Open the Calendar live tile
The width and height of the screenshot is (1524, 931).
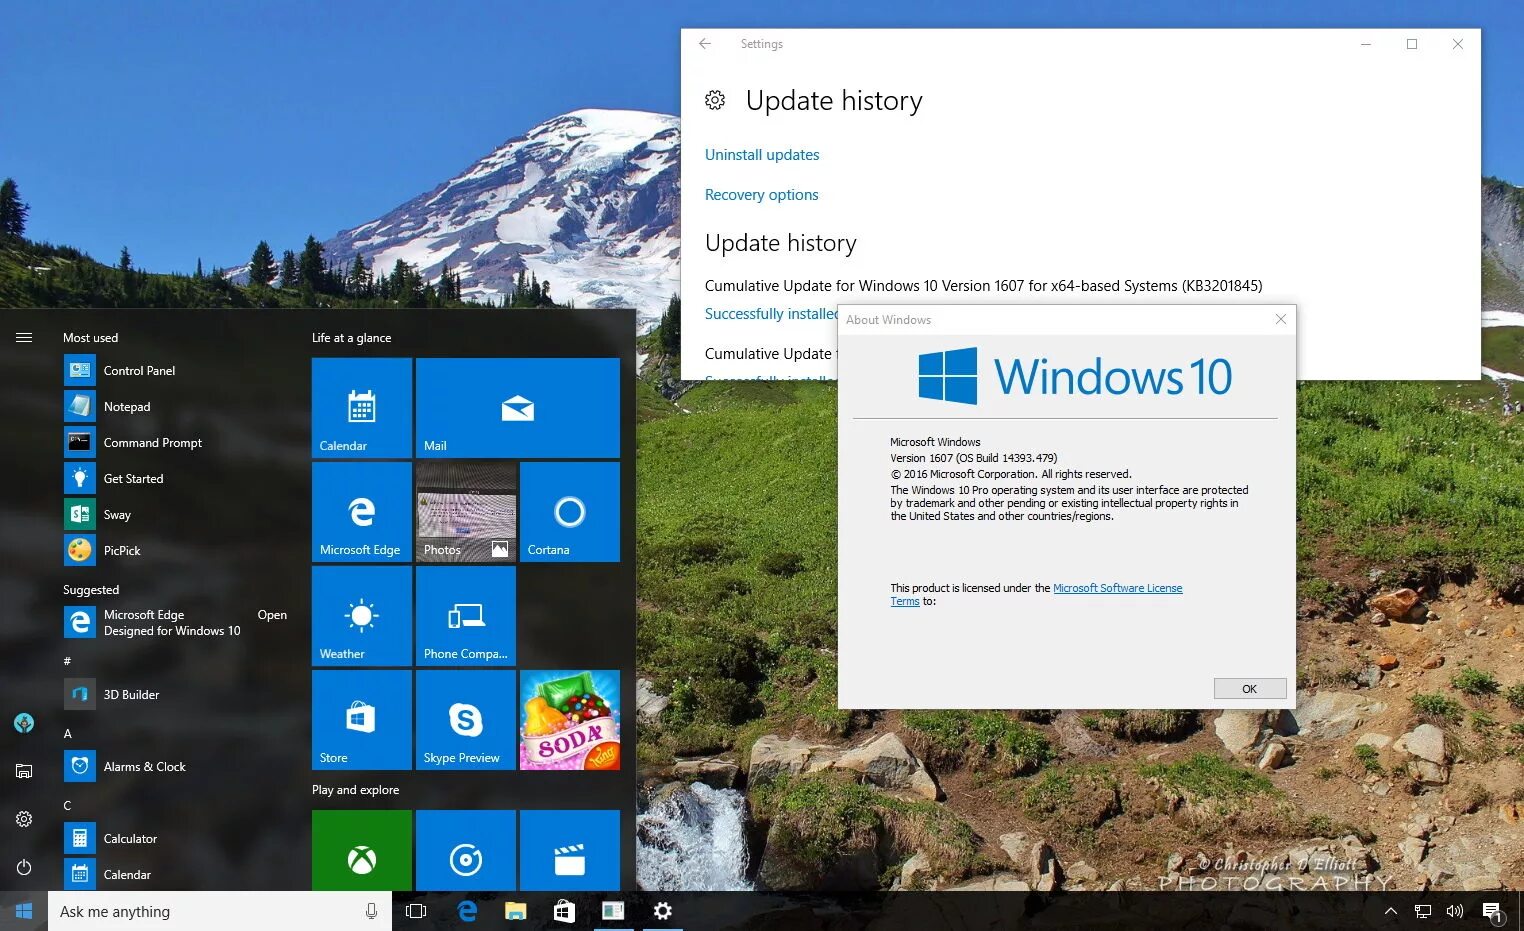(x=362, y=408)
